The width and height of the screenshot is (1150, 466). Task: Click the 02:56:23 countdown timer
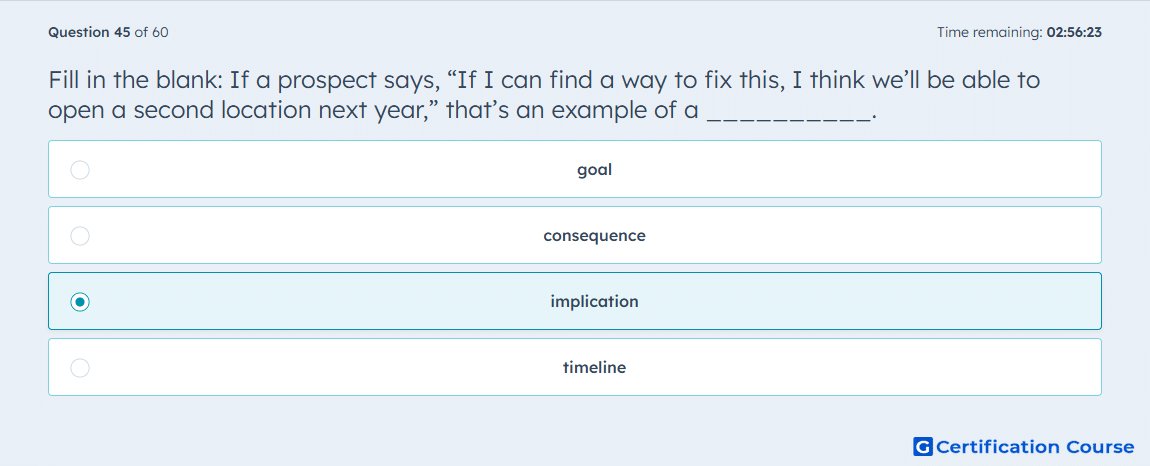(1074, 32)
